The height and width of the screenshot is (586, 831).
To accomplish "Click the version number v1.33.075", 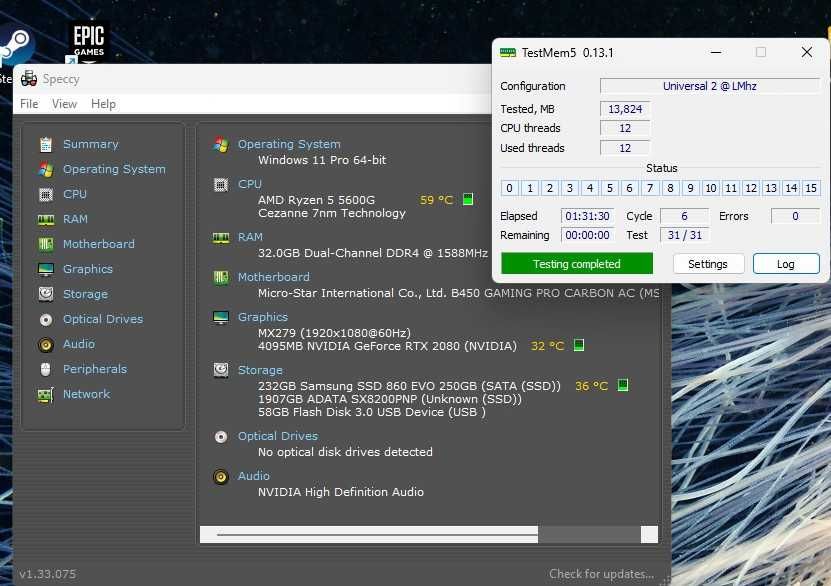I will click(48, 574).
